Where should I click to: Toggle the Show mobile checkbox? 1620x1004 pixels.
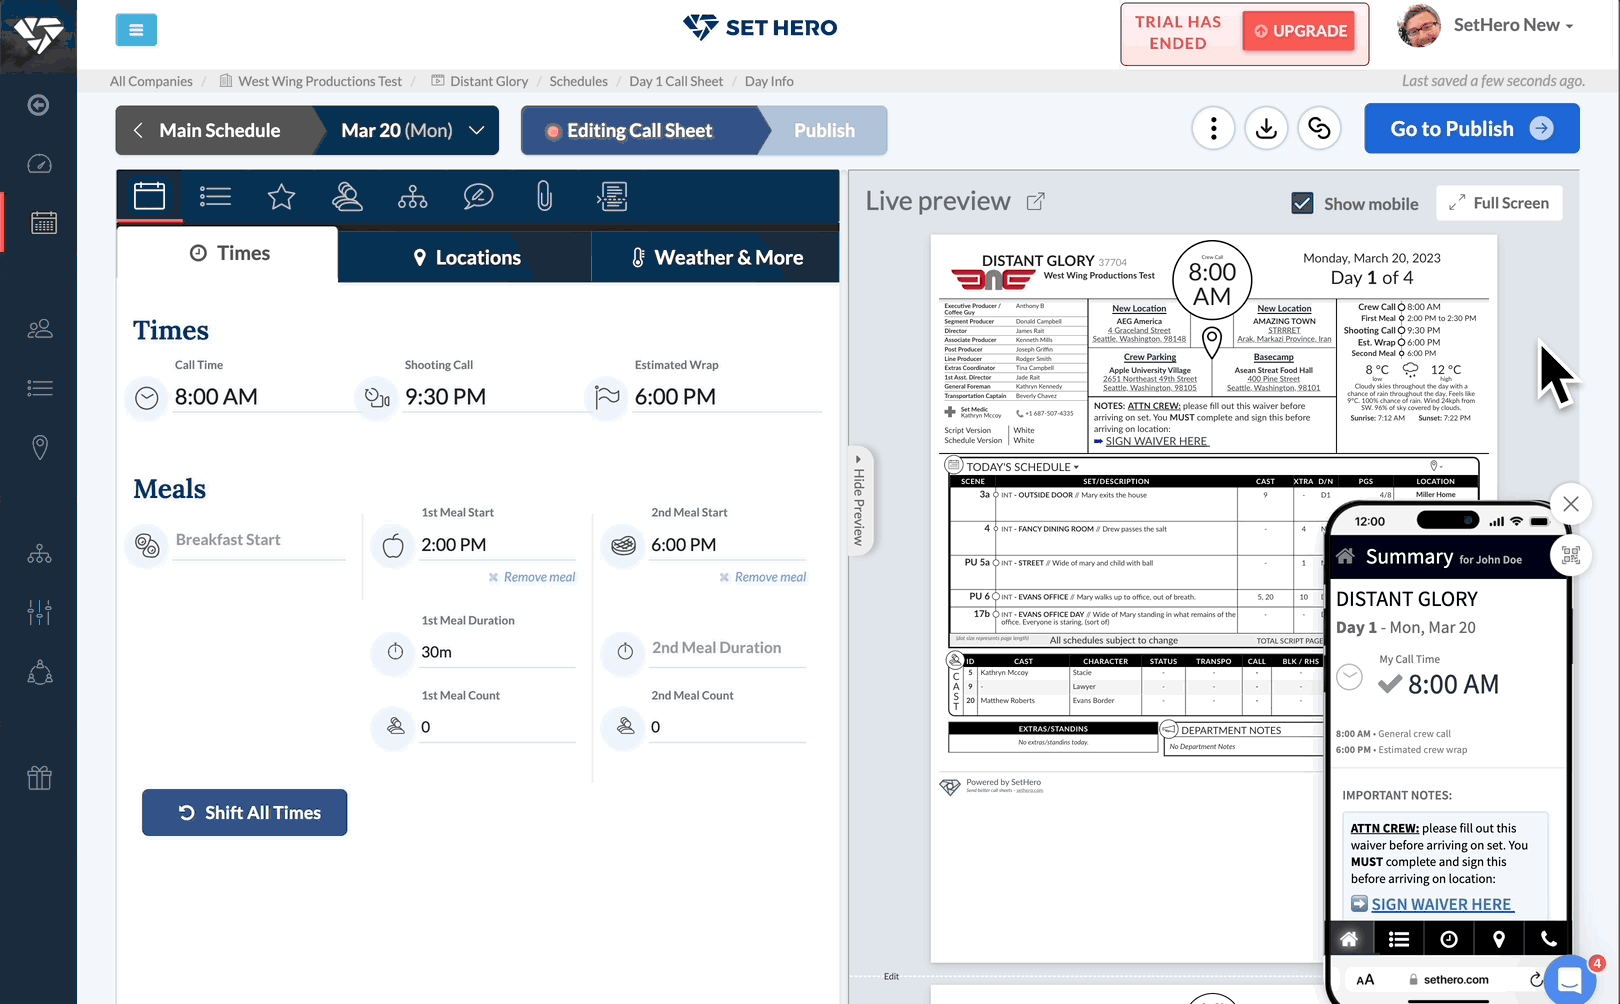(x=1302, y=203)
